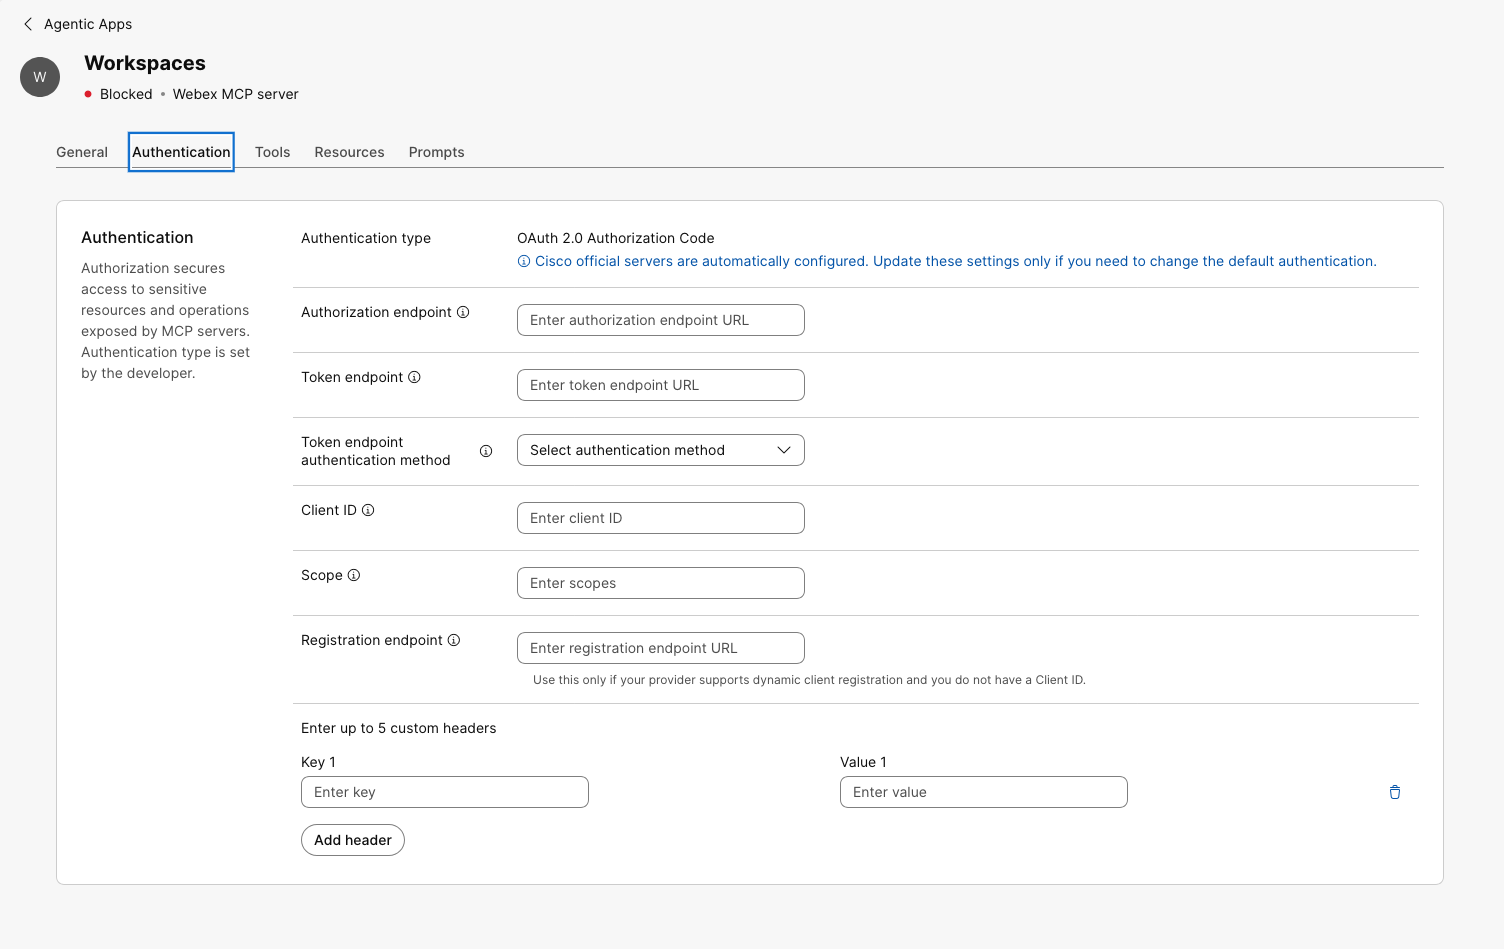Switch to the General tab
Viewport: 1504px width, 949px height.
82,152
